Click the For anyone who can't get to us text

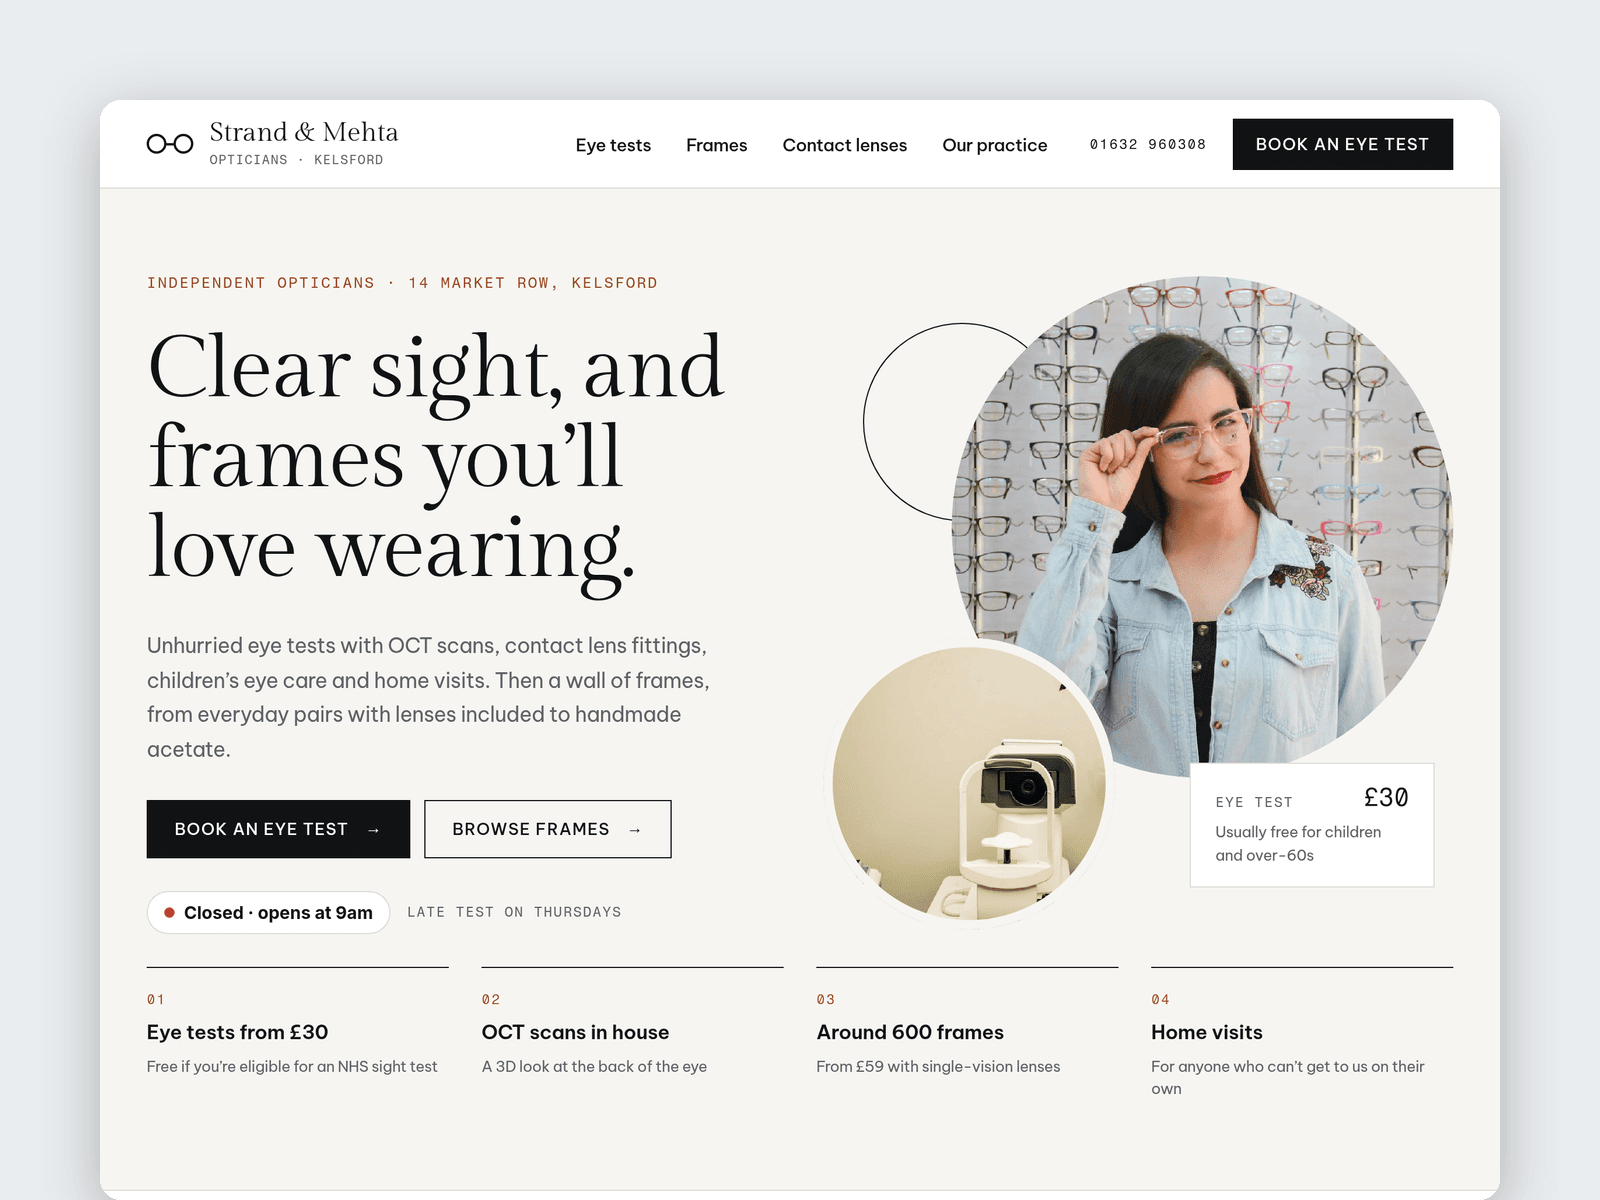pyautogui.click(x=1288, y=1078)
